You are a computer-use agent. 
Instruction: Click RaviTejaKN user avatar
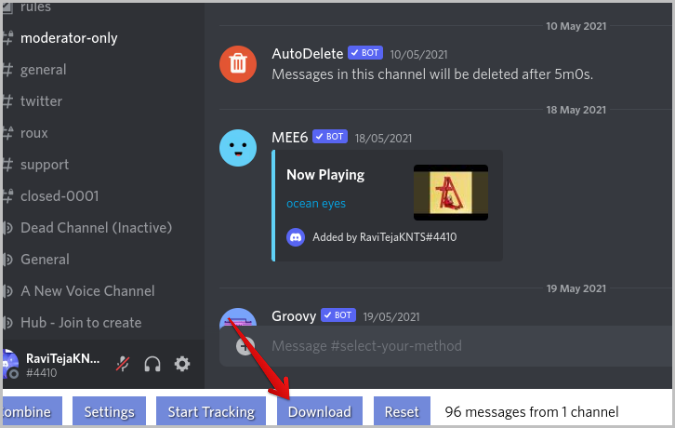(x=10, y=364)
